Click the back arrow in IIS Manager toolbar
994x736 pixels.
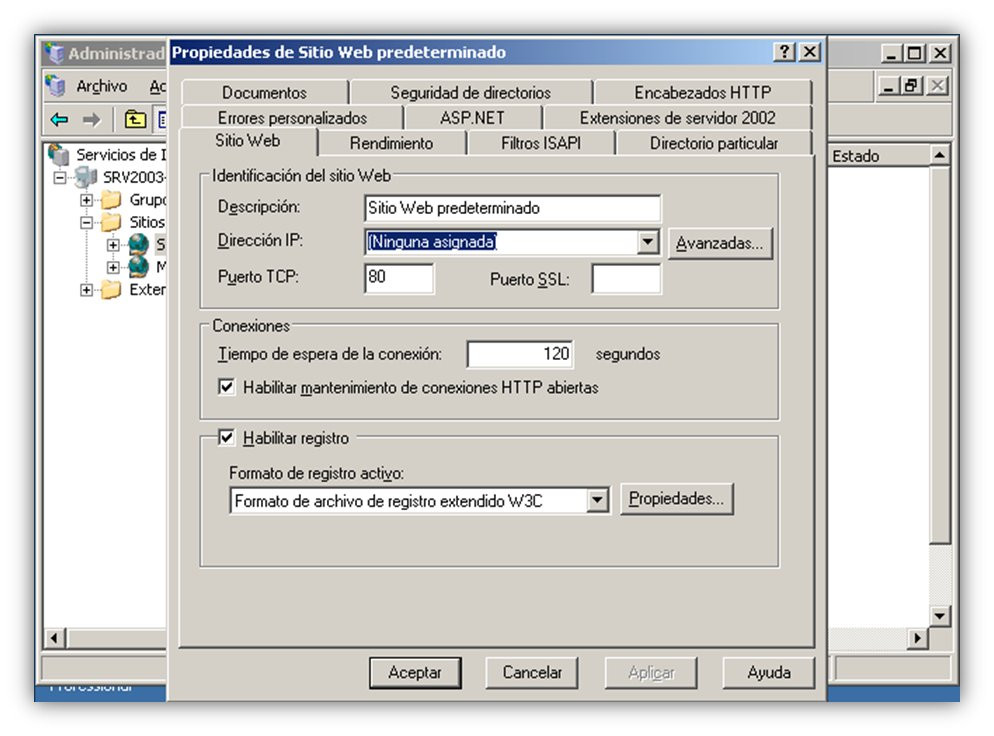pyautogui.click(x=60, y=119)
